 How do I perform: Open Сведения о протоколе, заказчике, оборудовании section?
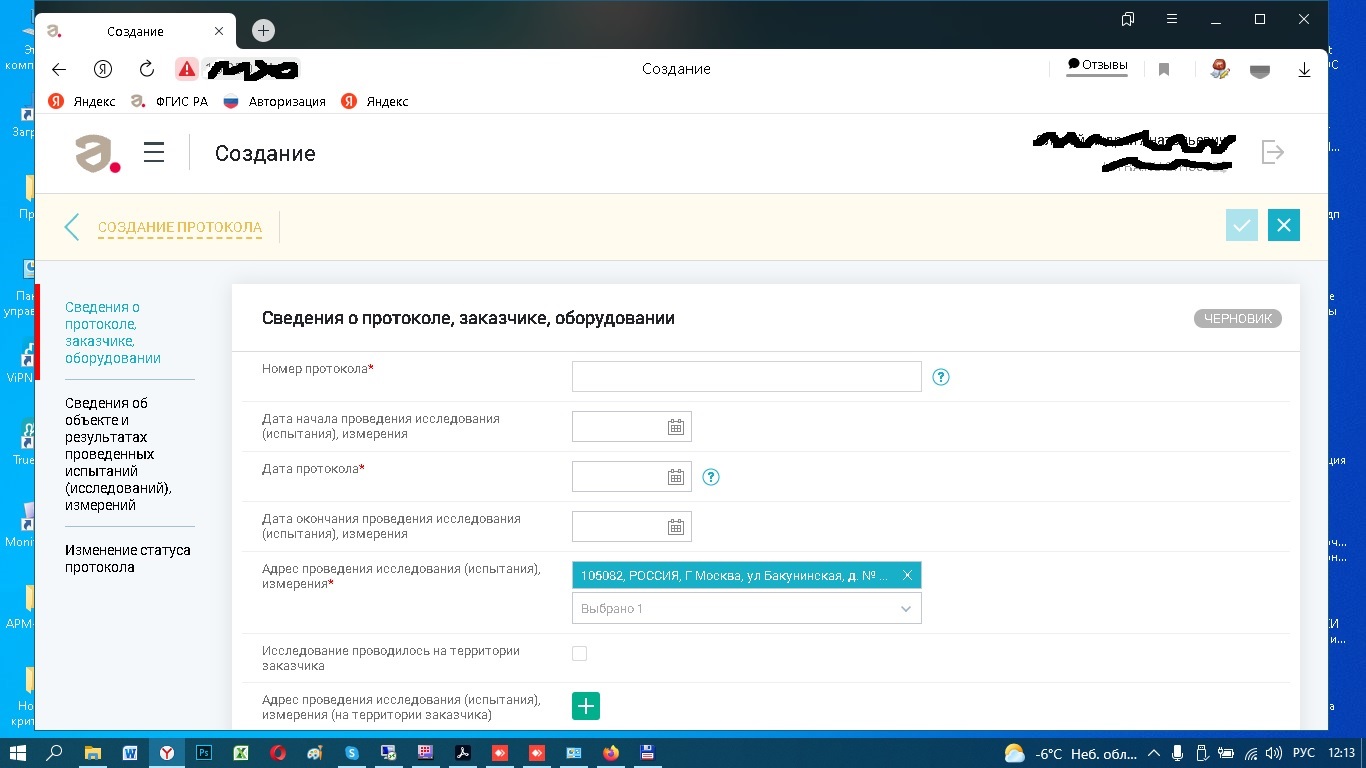[113, 332]
